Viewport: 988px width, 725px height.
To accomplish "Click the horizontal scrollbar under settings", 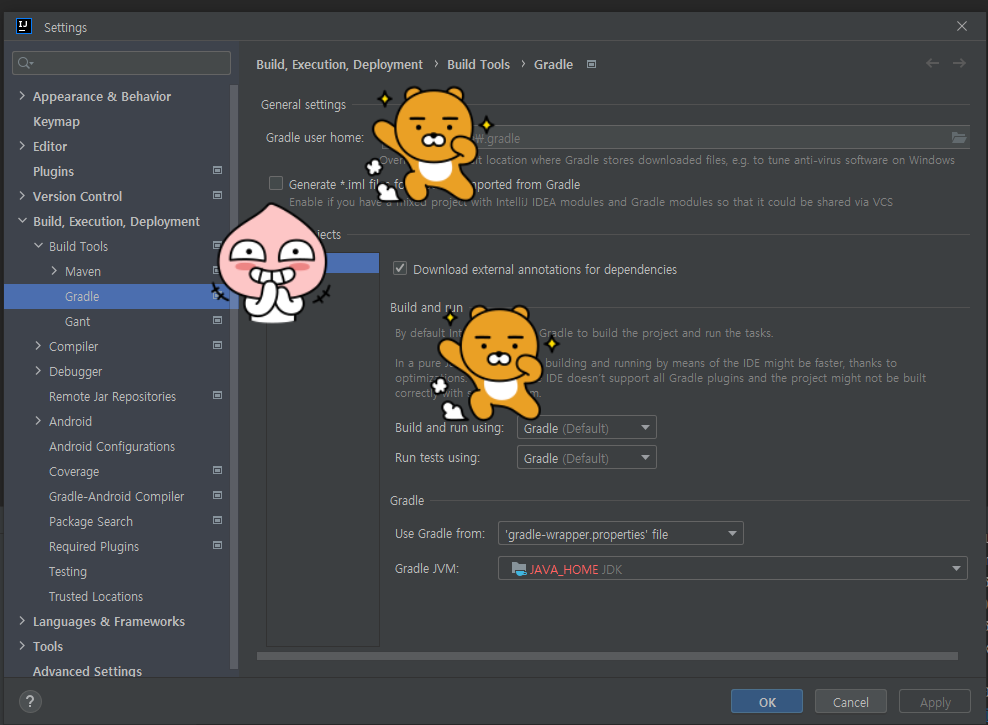I will coord(607,656).
